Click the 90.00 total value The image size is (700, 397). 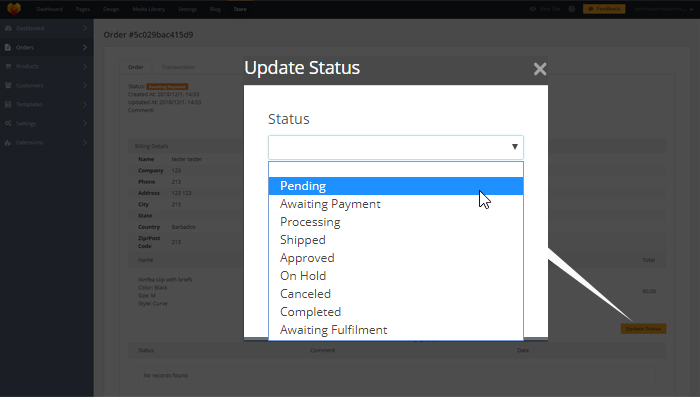pyautogui.click(x=649, y=291)
